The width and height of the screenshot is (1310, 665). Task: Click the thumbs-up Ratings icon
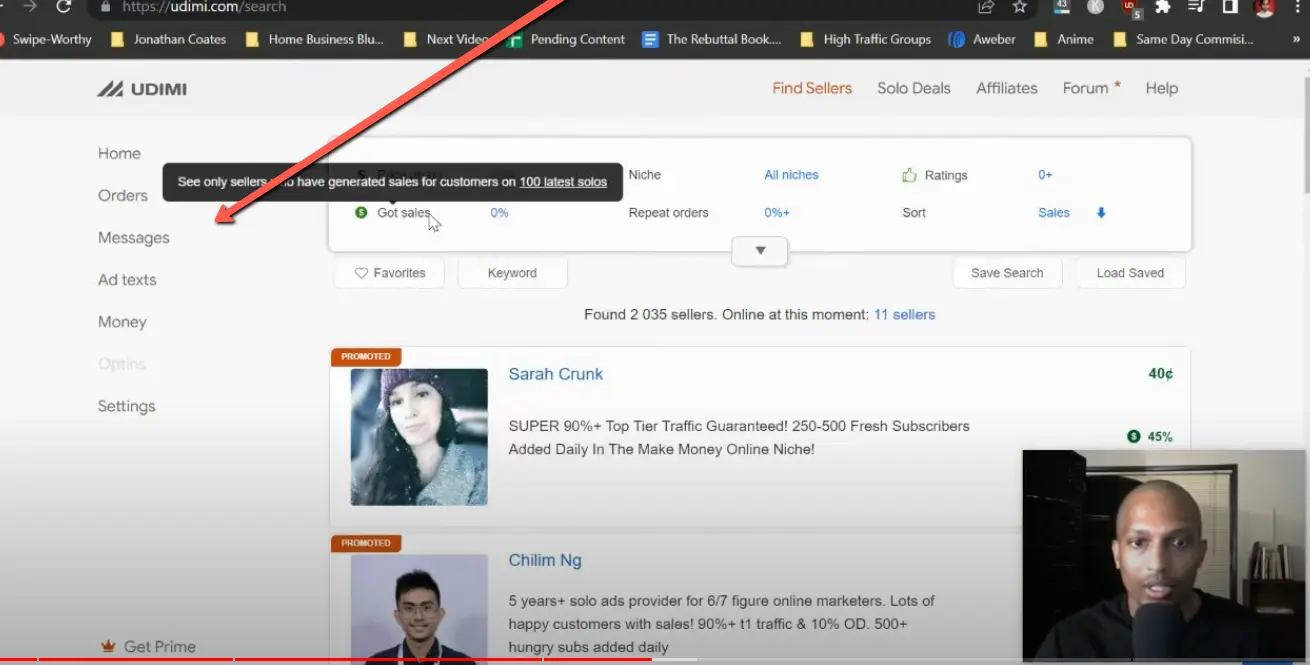pyautogui.click(x=908, y=175)
